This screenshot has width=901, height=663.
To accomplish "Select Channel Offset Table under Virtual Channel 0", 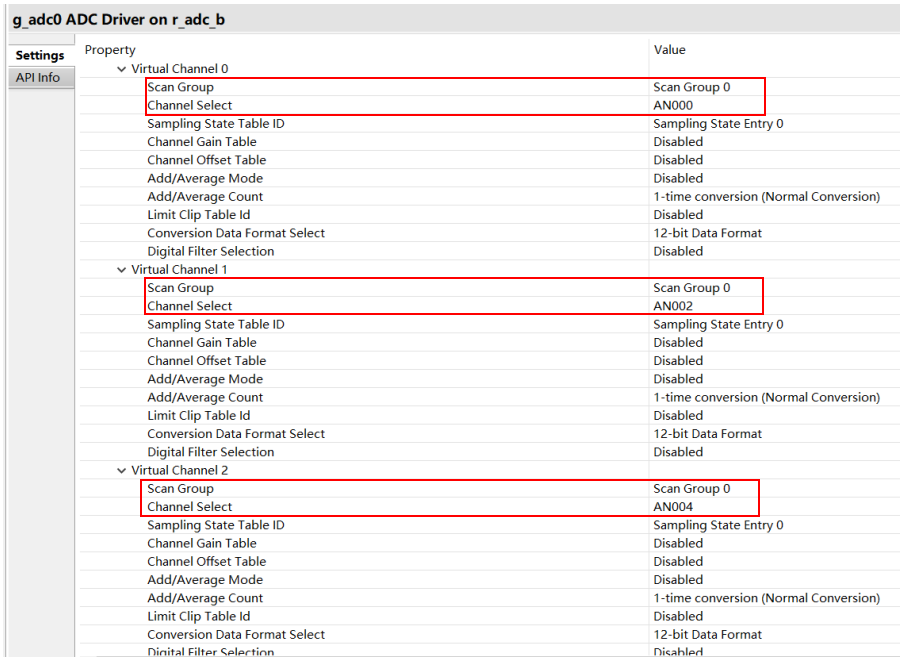I will pyautogui.click(x=206, y=160).
